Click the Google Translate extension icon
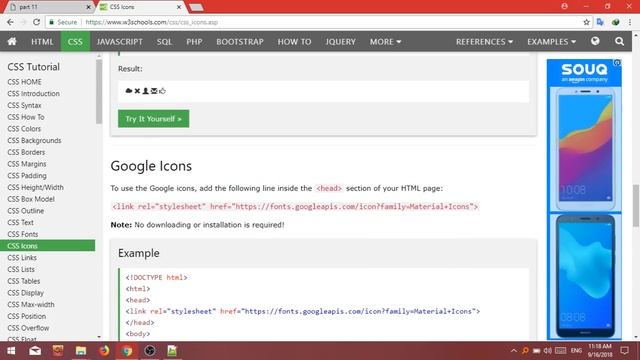640x360 pixels. click(600, 22)
